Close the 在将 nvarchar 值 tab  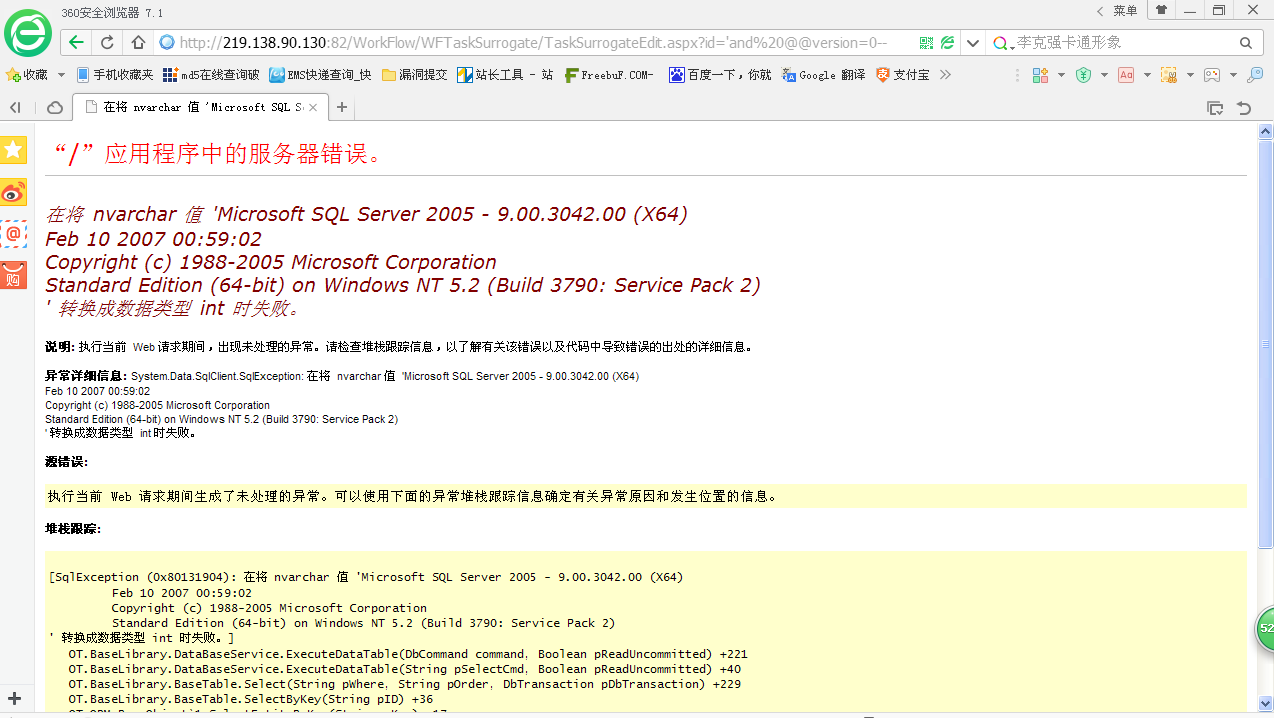313,107
